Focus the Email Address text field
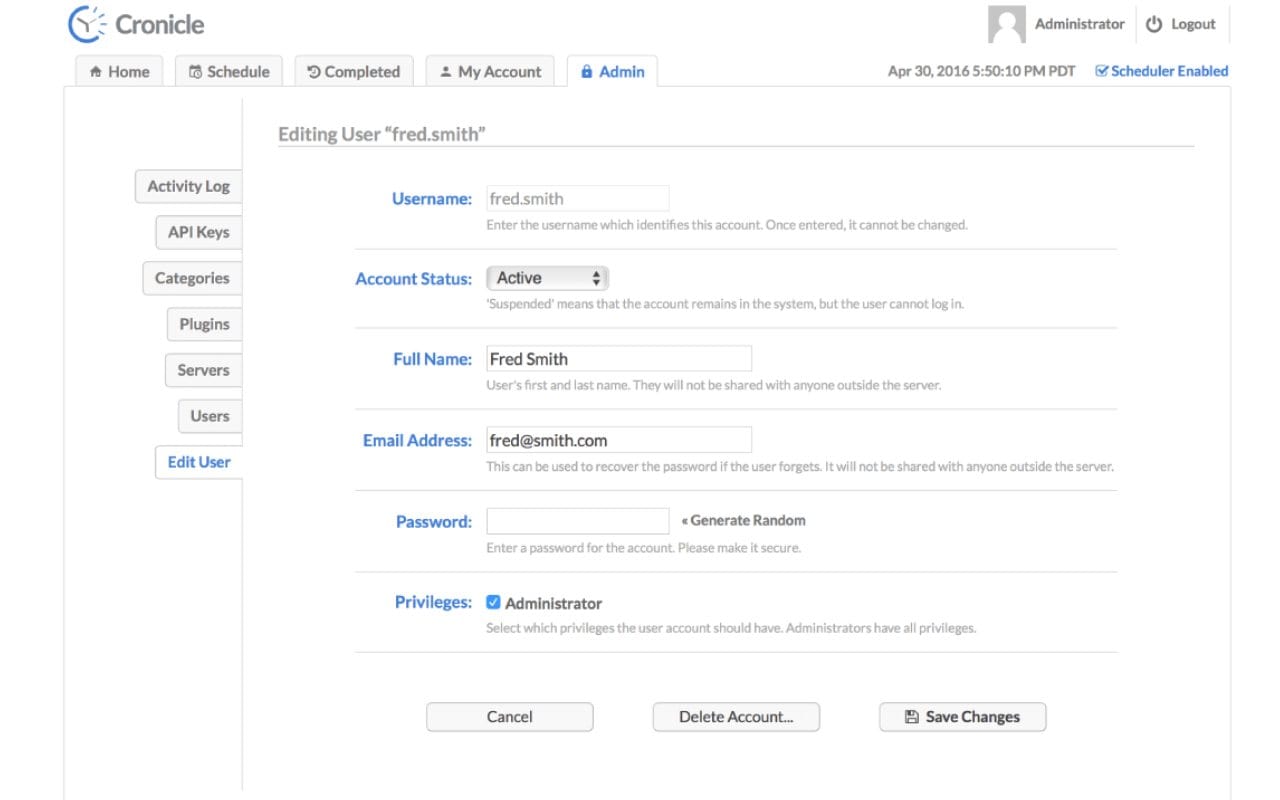Image resolution: width=1280 pixels, height=800 pixels. 618,440
